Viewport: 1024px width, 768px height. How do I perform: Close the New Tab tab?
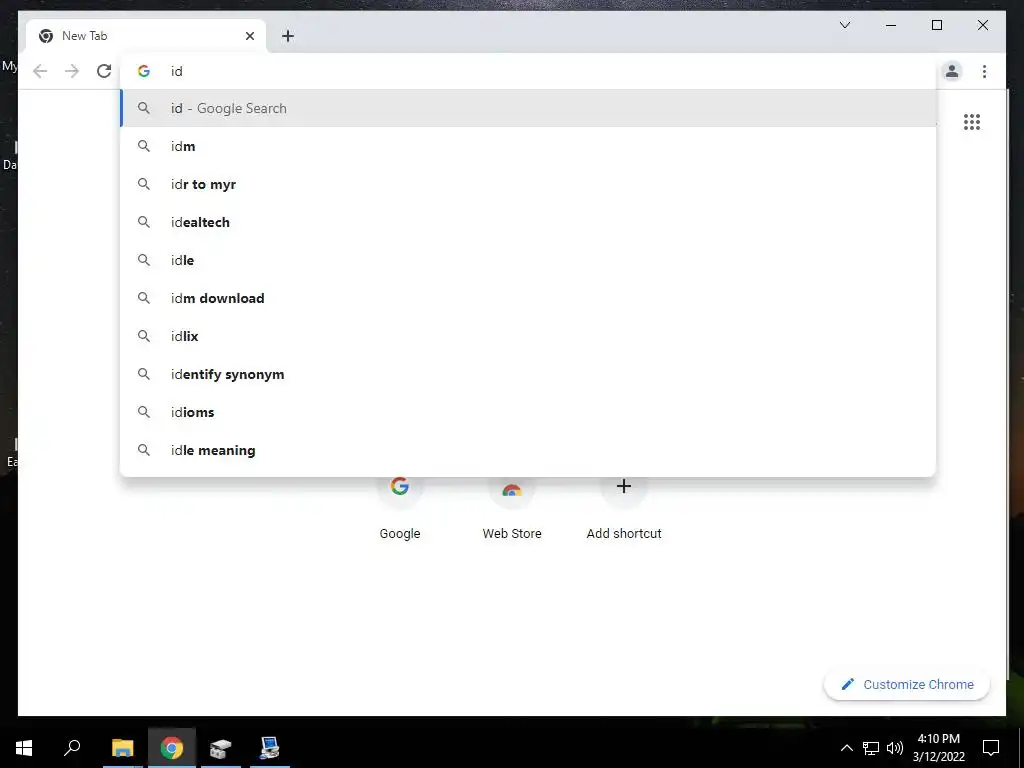pos(249,36)
